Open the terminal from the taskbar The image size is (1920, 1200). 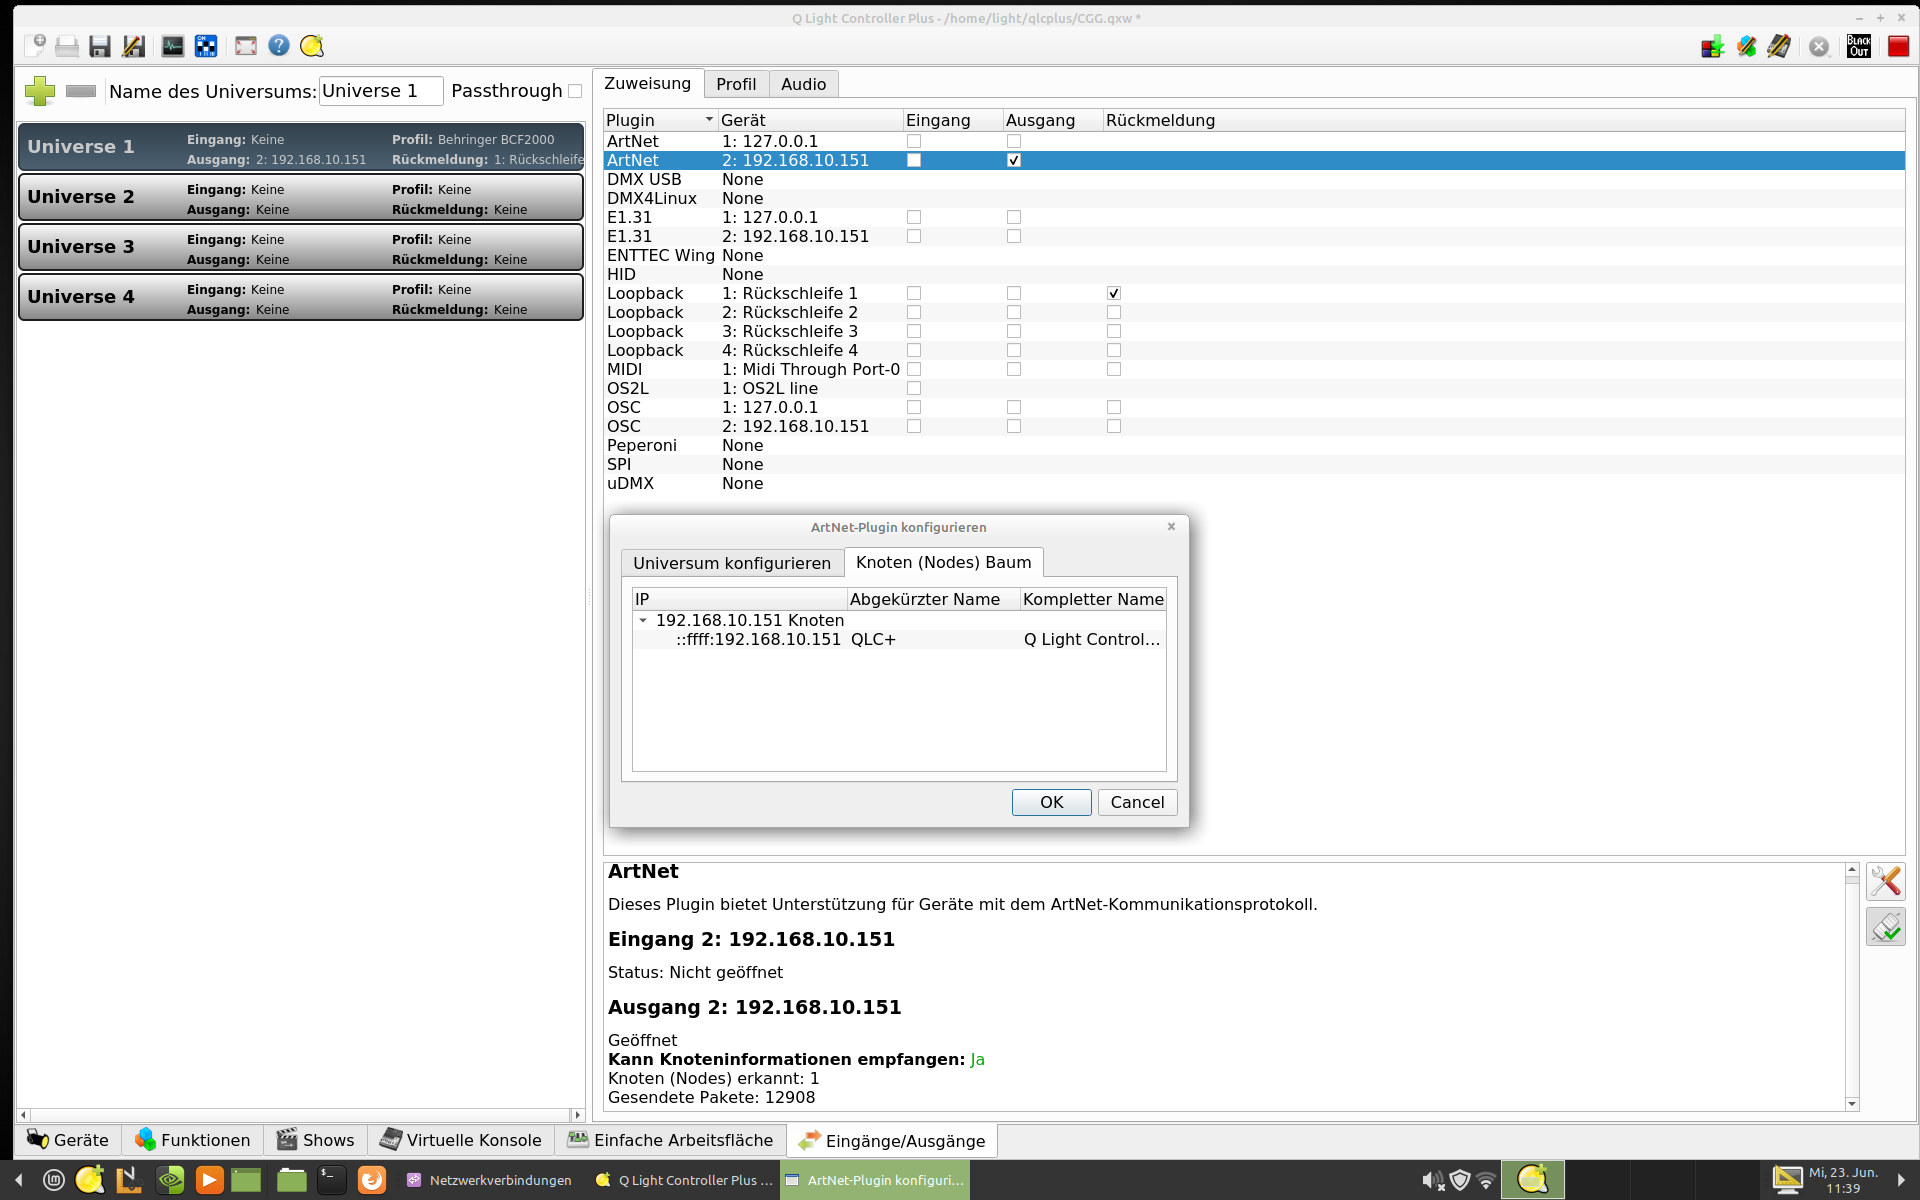point(331,1180)
